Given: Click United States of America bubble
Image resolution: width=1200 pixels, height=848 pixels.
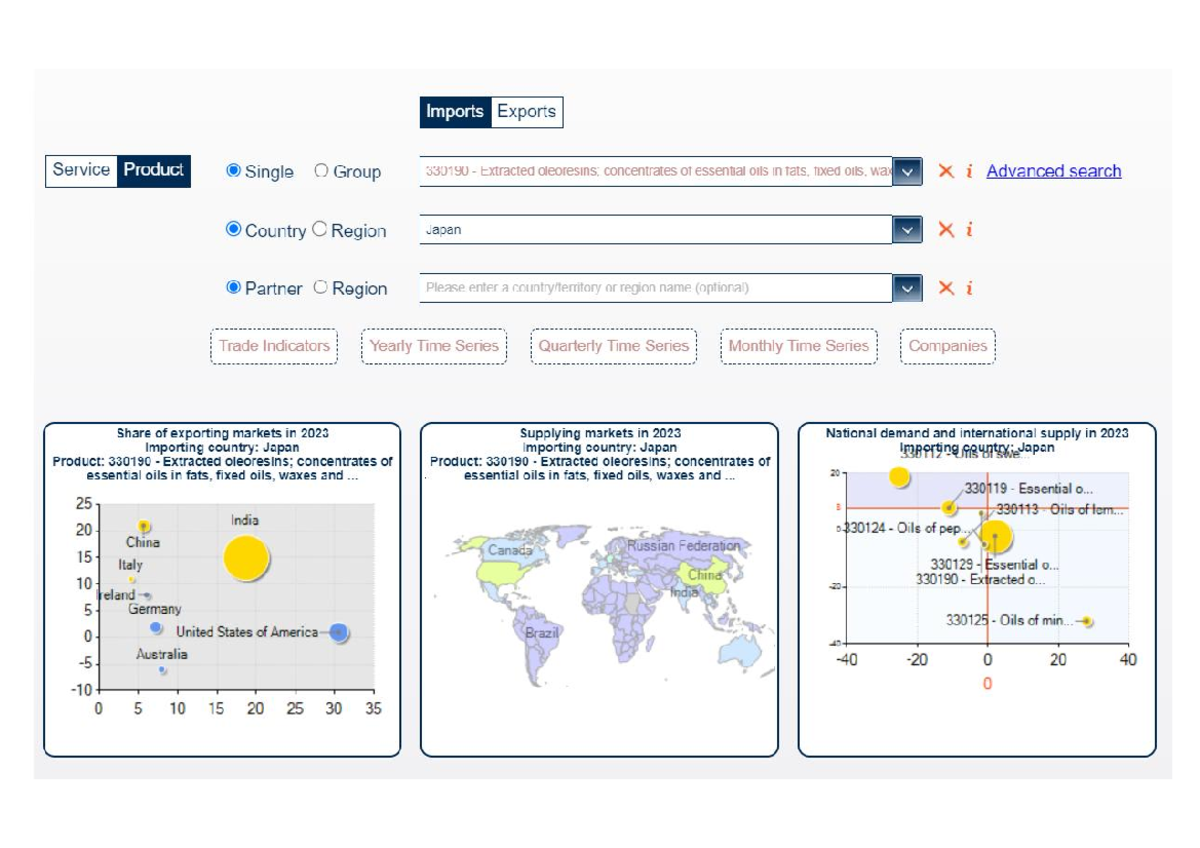Looking at the screenshot, I should (x=339, y=632).
